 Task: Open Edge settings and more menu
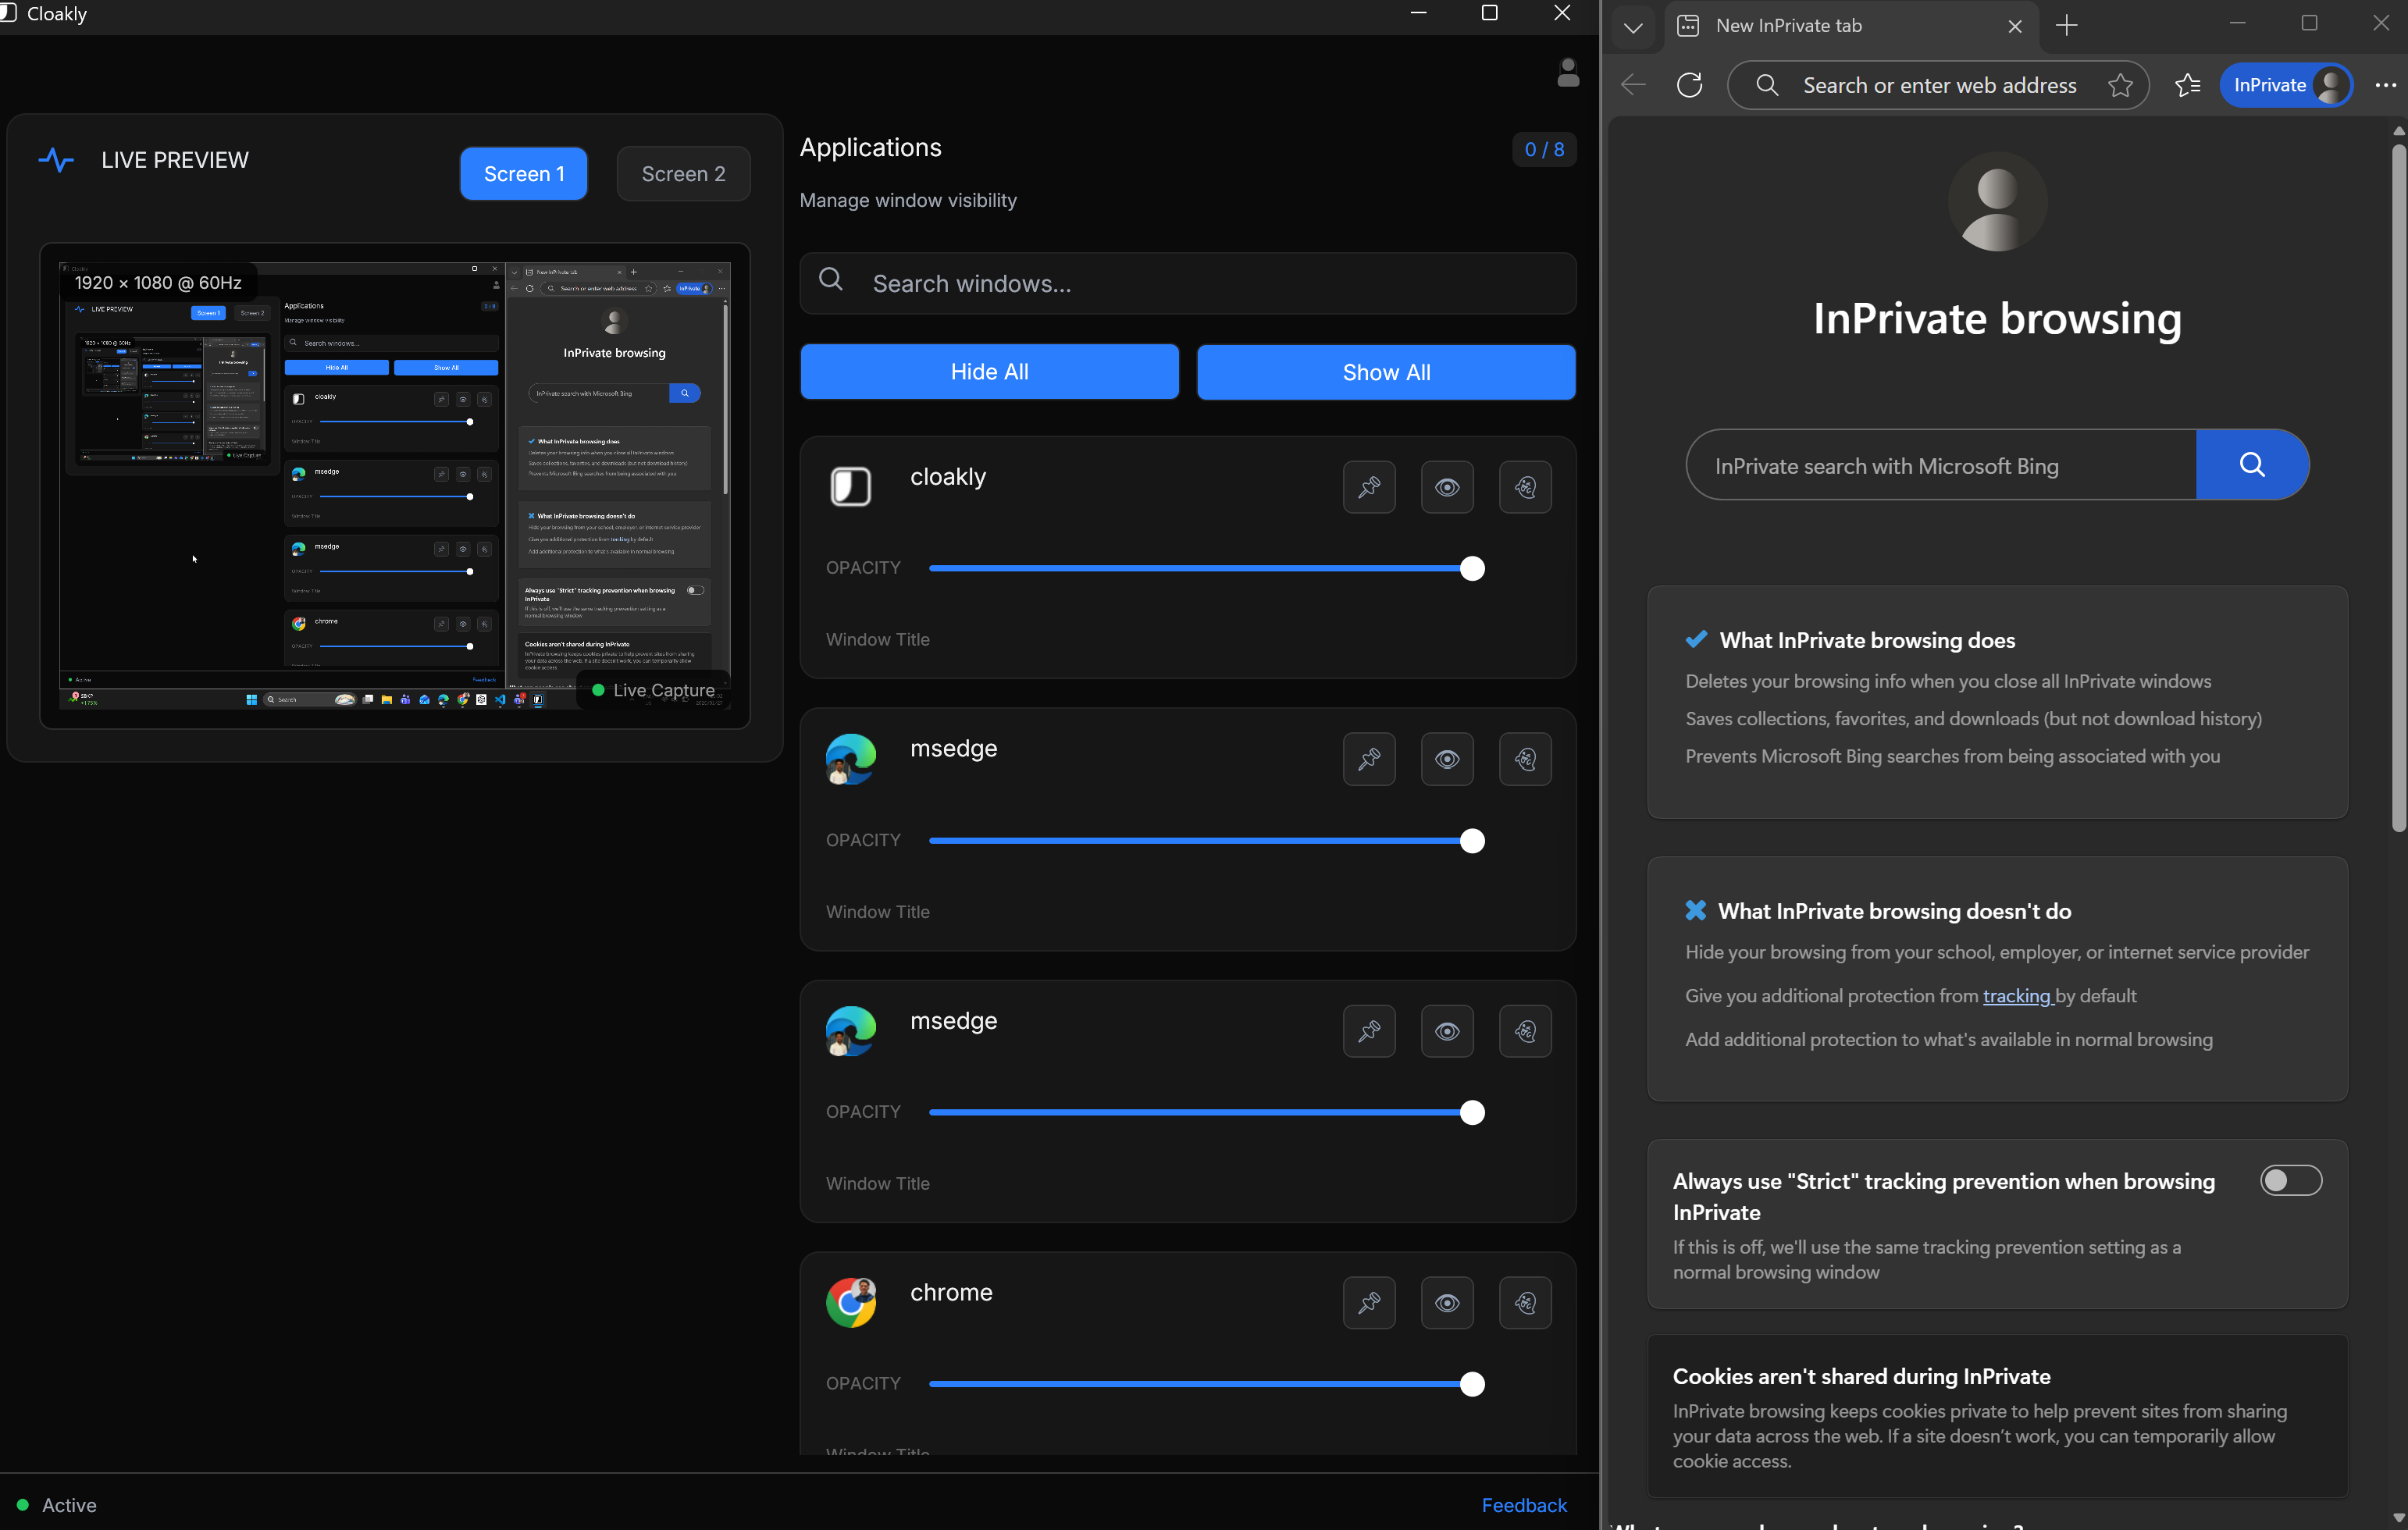2385,85
